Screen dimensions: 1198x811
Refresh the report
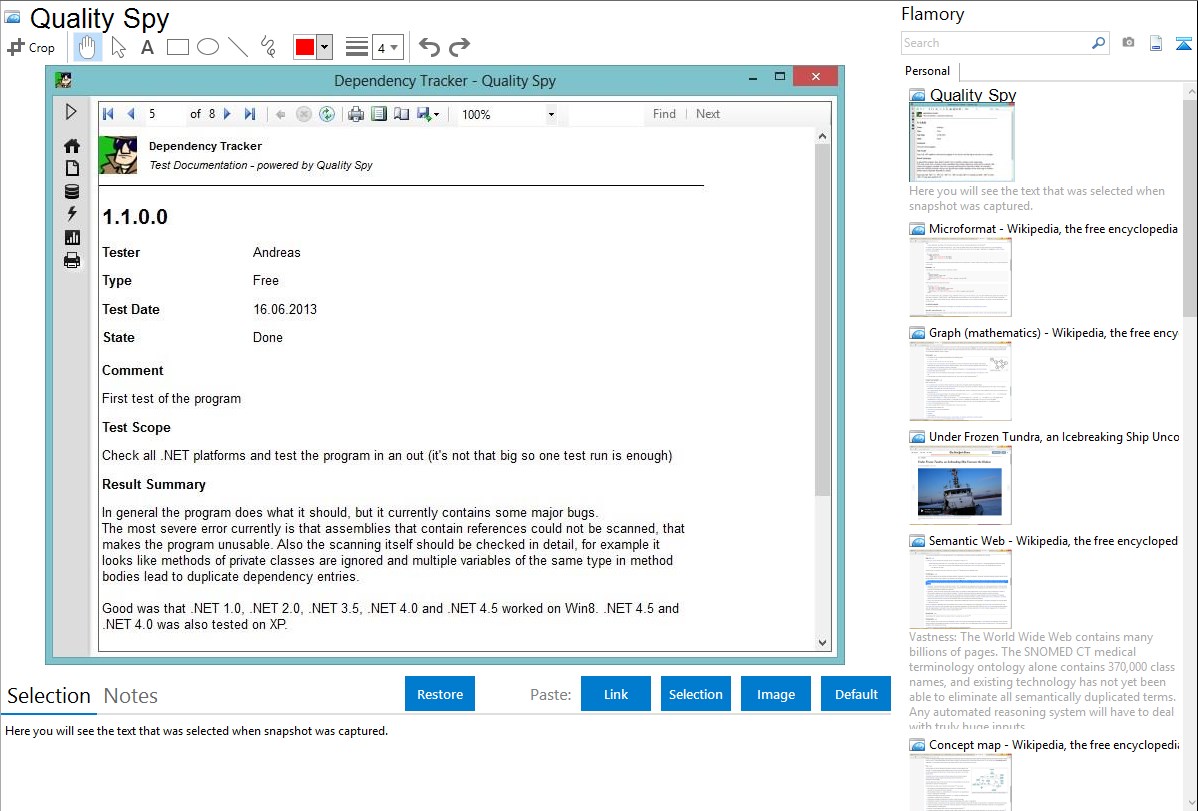click(327, 114)
